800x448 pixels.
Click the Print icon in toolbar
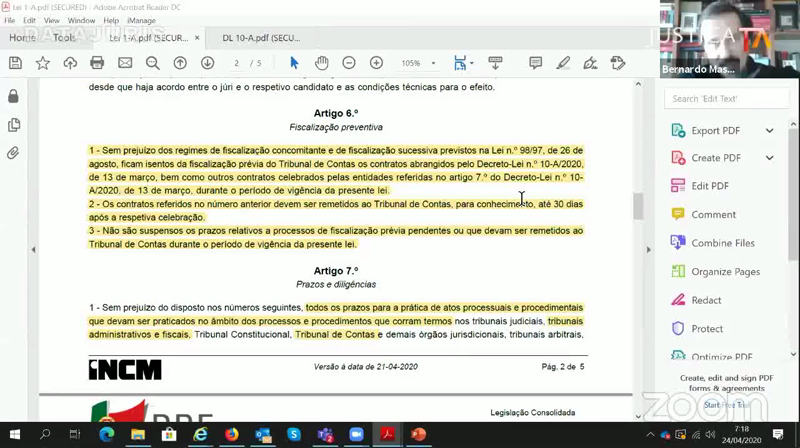coord(97,63)
